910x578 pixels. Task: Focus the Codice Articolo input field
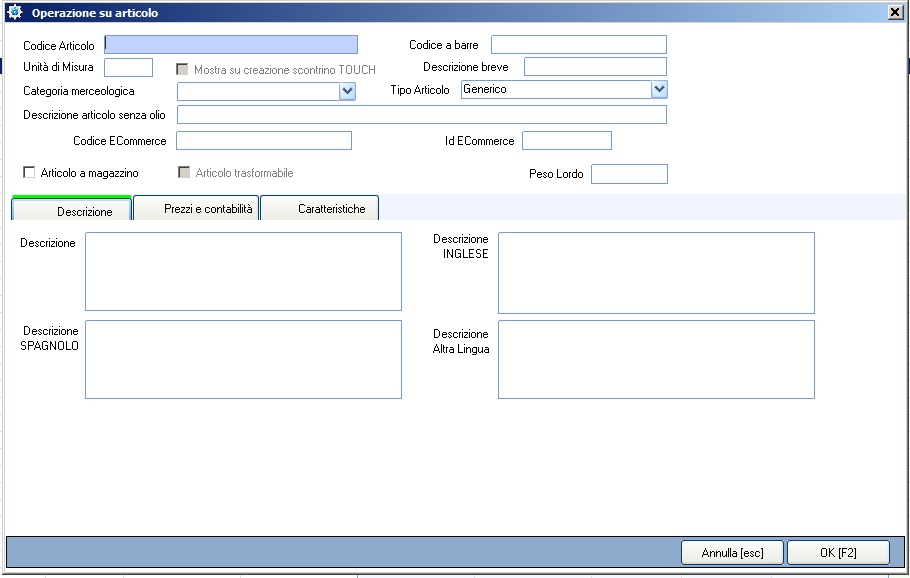[230, 45]
